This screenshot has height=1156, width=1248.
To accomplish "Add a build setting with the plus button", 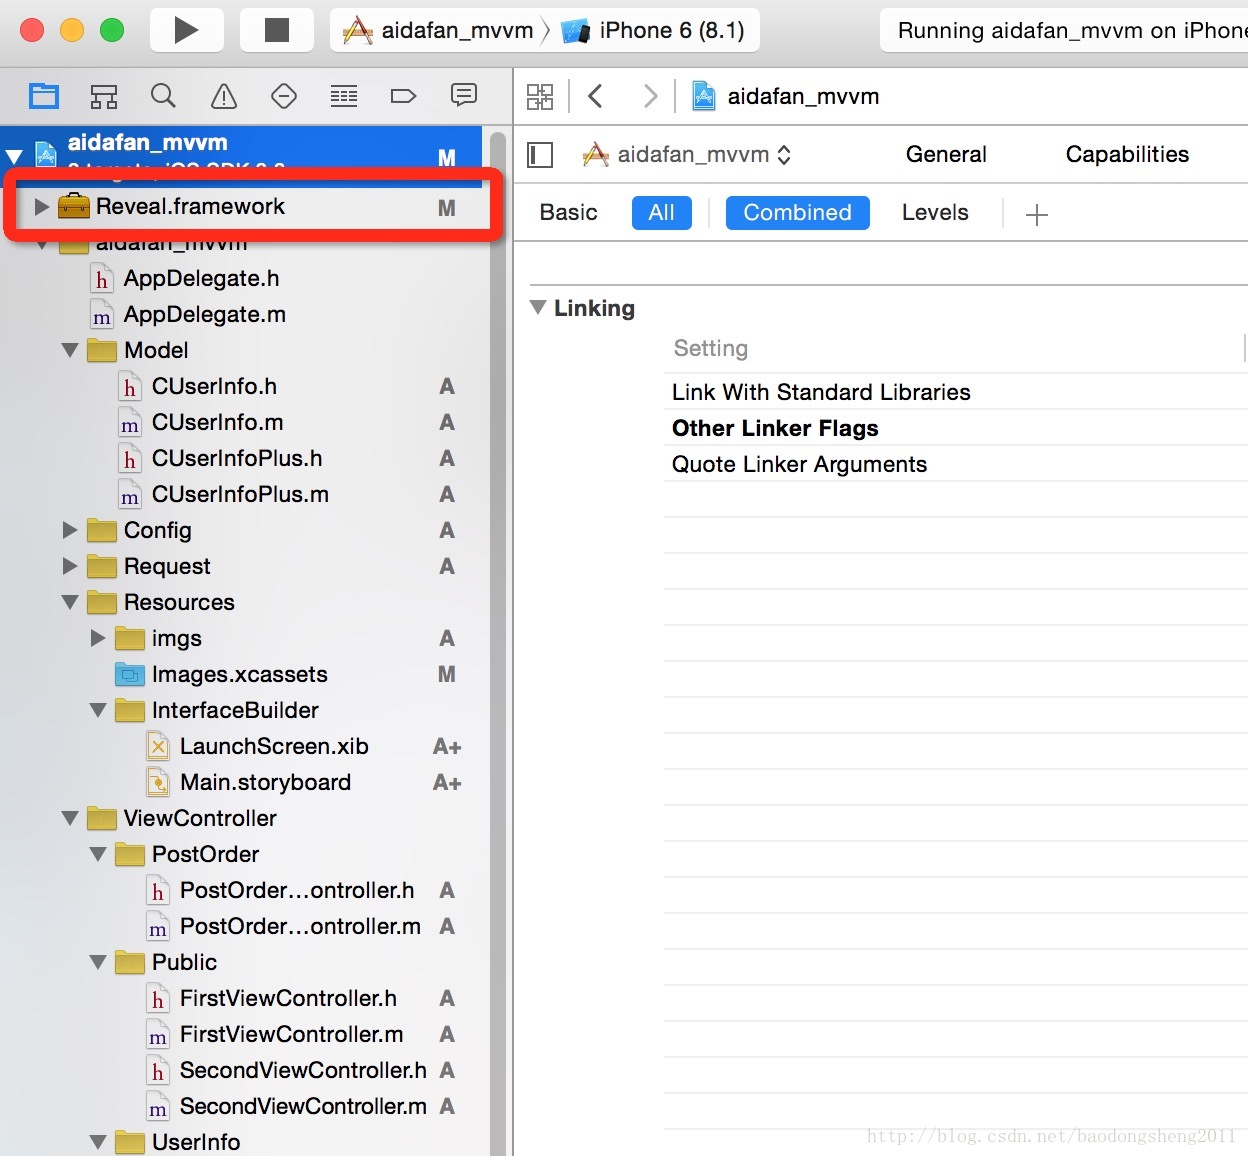I will point(1037,215).
